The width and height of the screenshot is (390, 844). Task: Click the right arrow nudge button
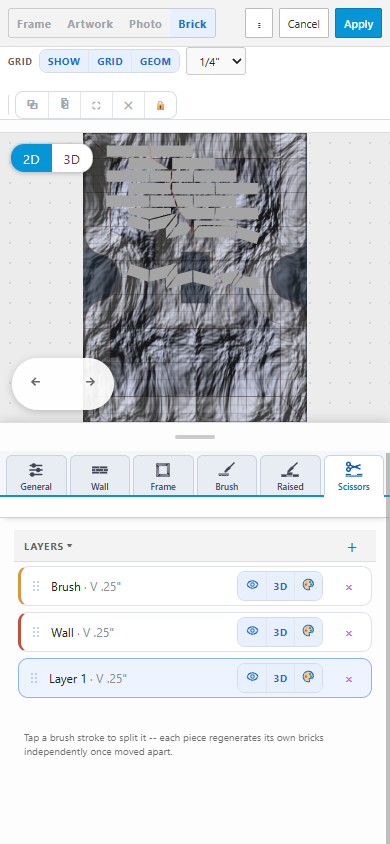point(90,382)
